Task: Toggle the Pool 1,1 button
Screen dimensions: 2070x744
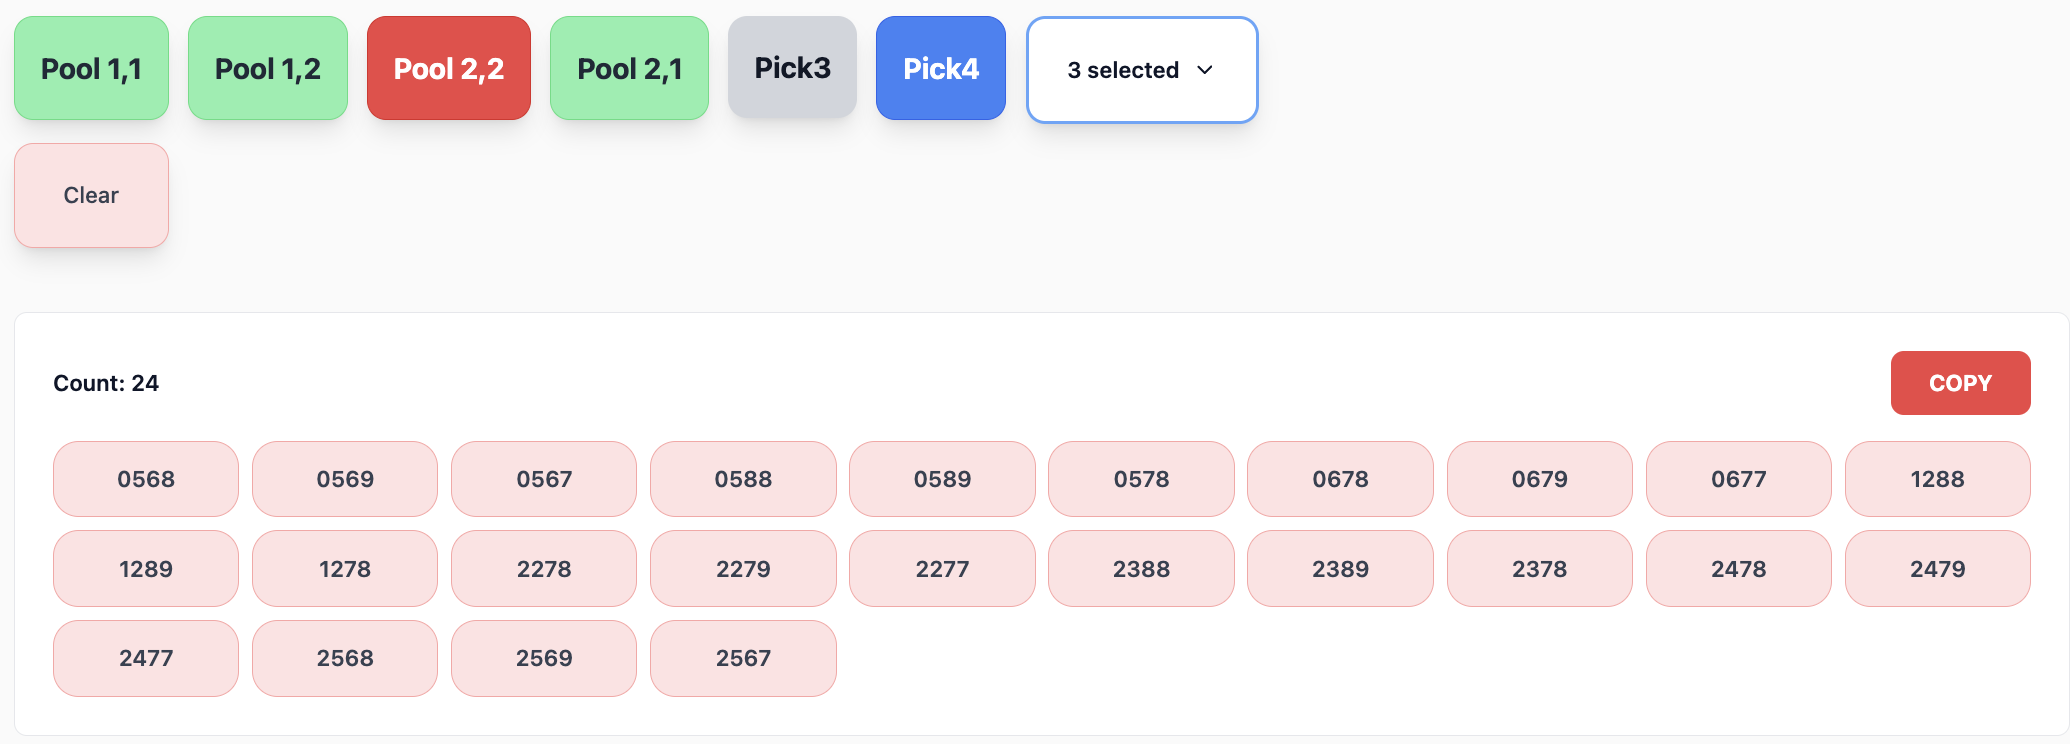Action: (x=91, y=68)
